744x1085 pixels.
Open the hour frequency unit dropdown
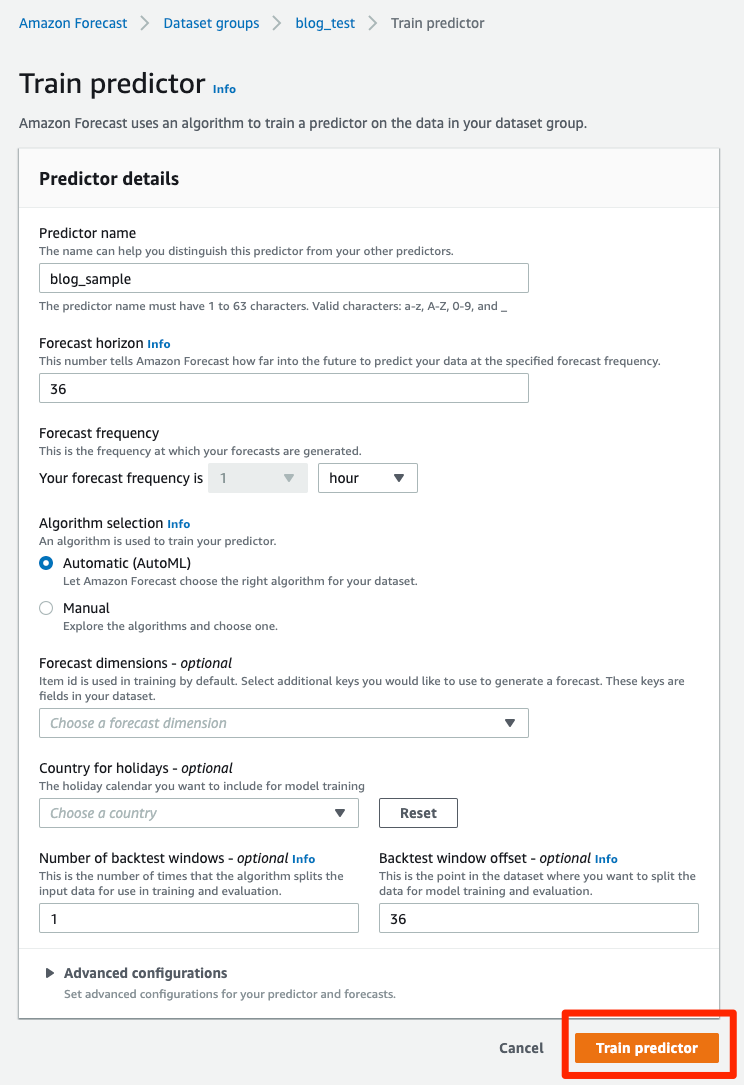click(367, 478)
